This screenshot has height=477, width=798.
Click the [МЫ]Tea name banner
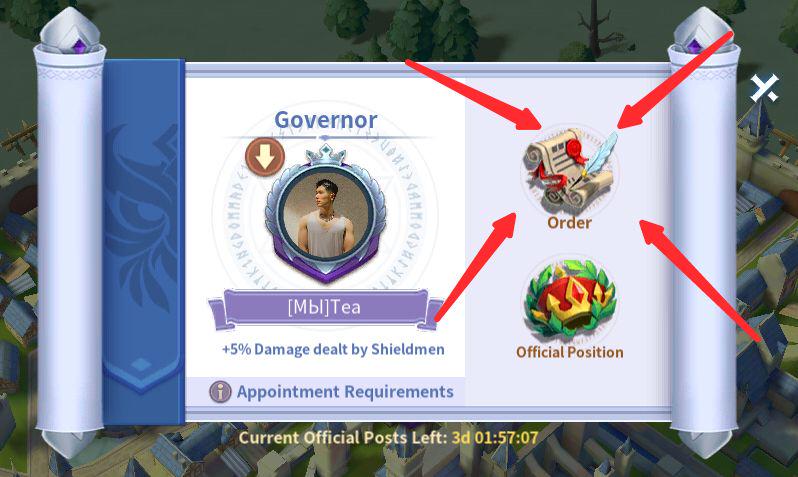click(x=326, y=308)
